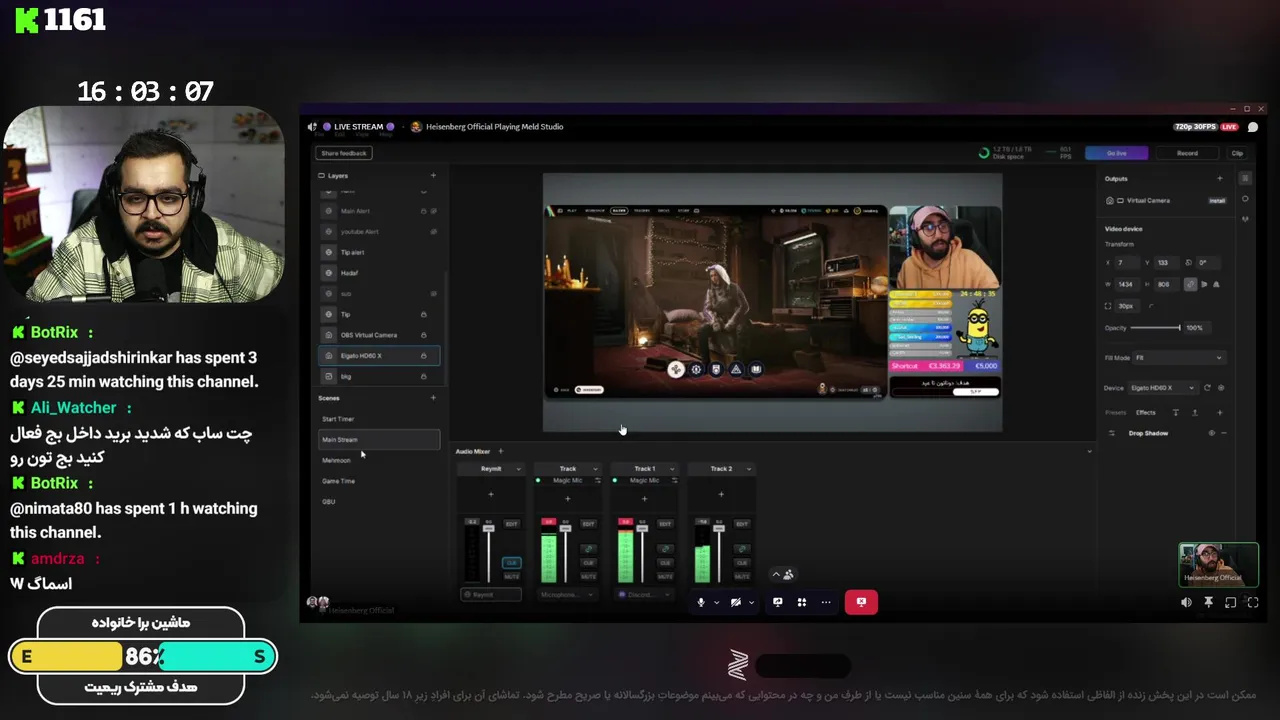Open the Discord source dropdown under Track 1

[x=645, y=595]
